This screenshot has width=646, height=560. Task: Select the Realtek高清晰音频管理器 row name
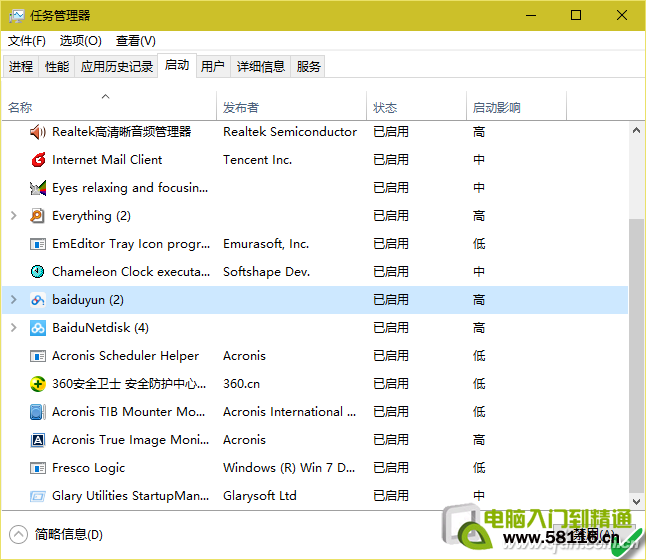122,132
